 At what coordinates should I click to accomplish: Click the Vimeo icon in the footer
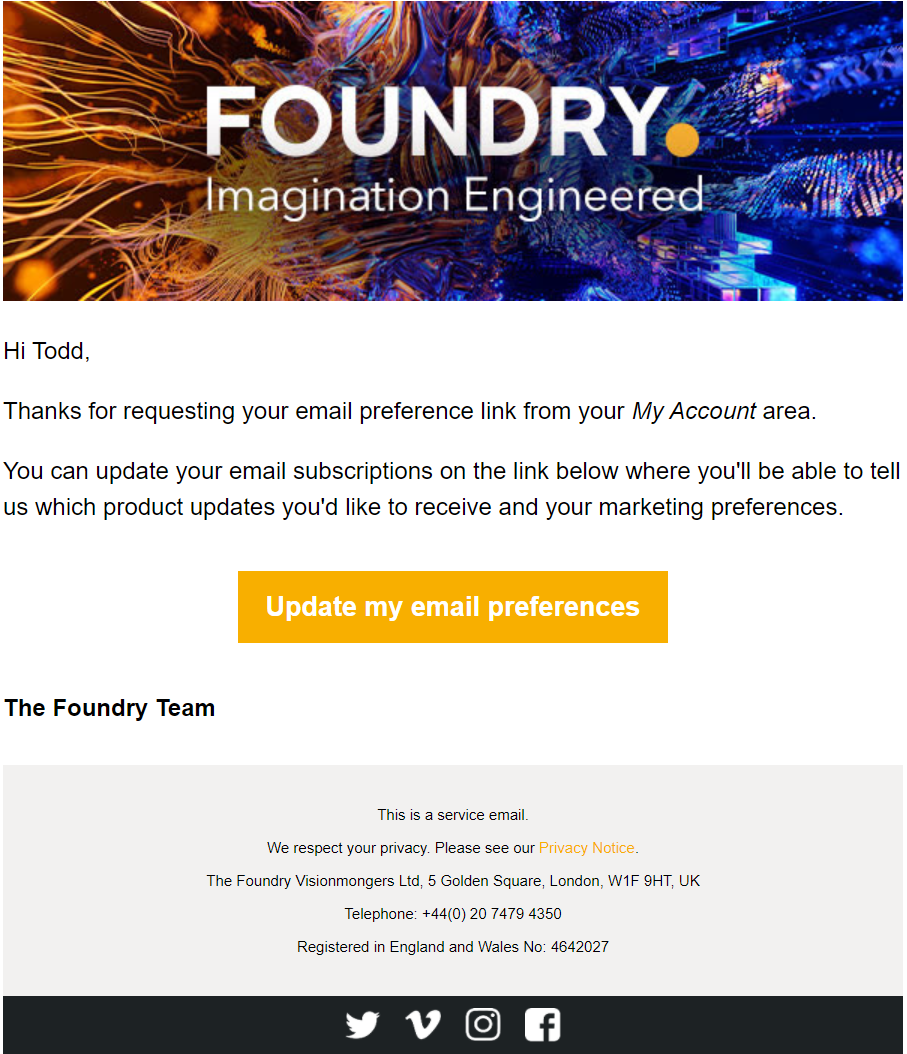click(x=422, y=1024)
